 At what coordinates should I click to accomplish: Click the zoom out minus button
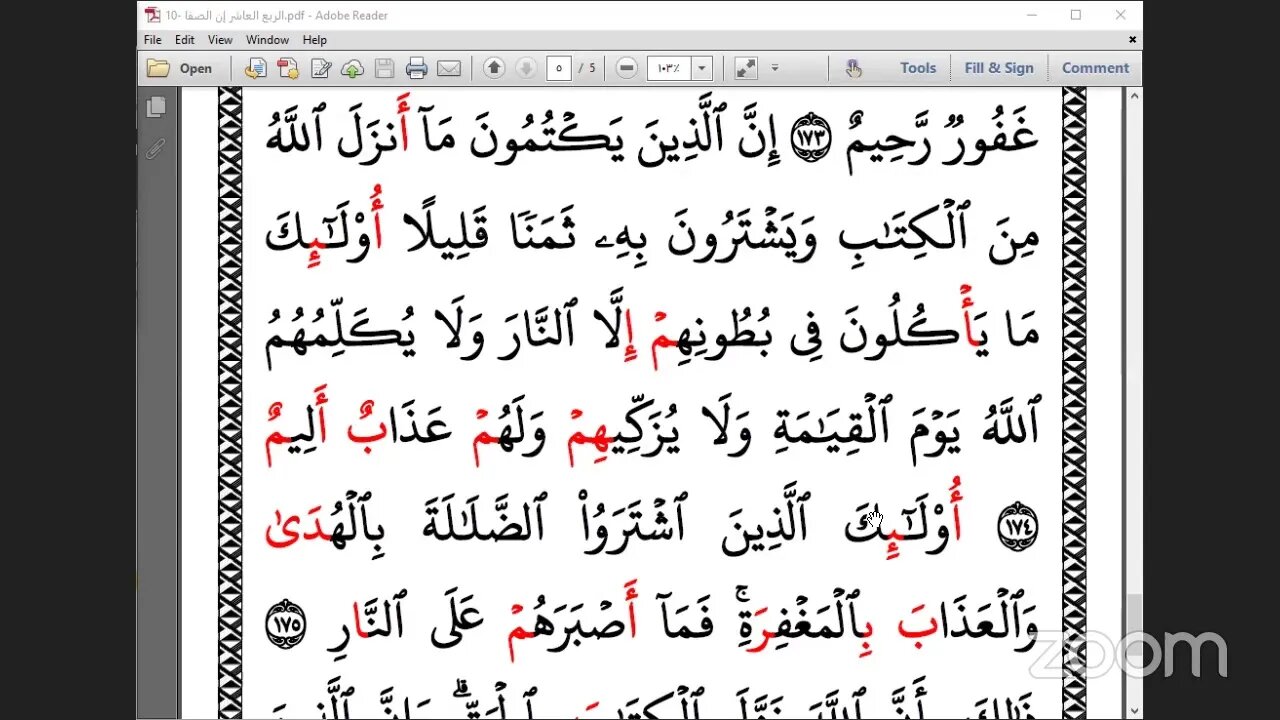[x=627, y=68]
